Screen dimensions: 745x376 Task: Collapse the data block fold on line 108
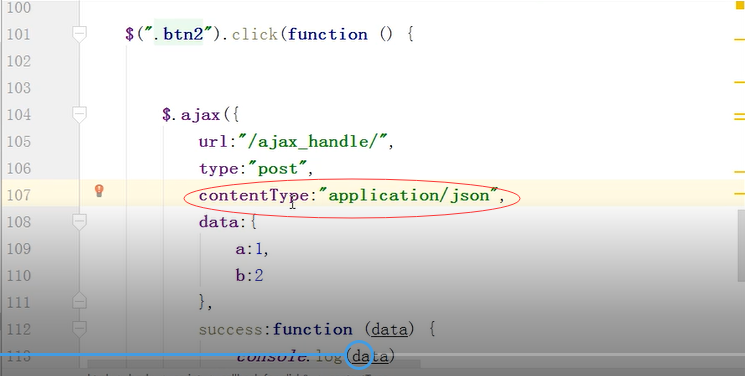pyautogui.click(x=79, y=222)
